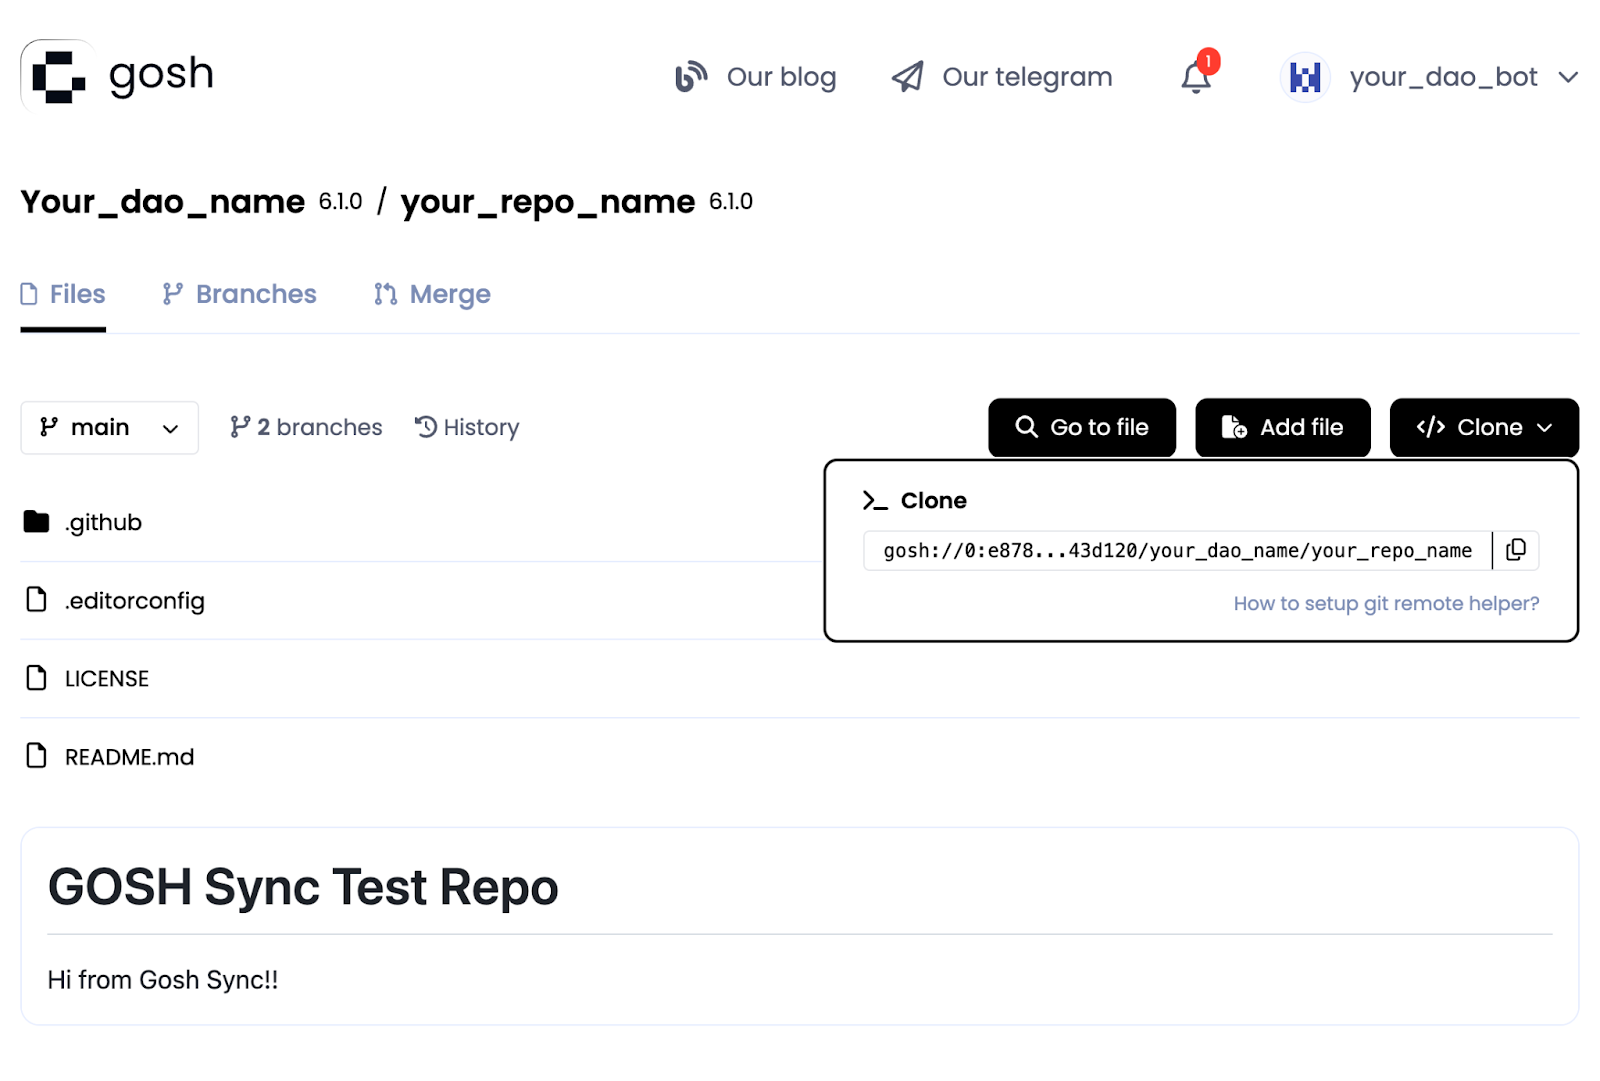The image size is (1600, 1081).
Task: Click the your_dao_bot avatar image
Action: [1305, 77]
